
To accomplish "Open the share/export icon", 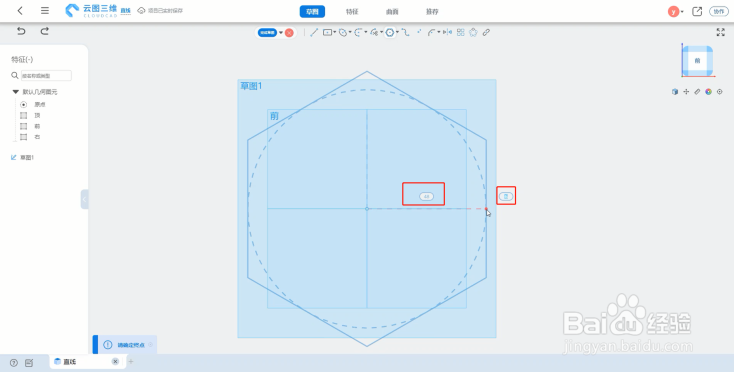I will [x=697, y=11].
